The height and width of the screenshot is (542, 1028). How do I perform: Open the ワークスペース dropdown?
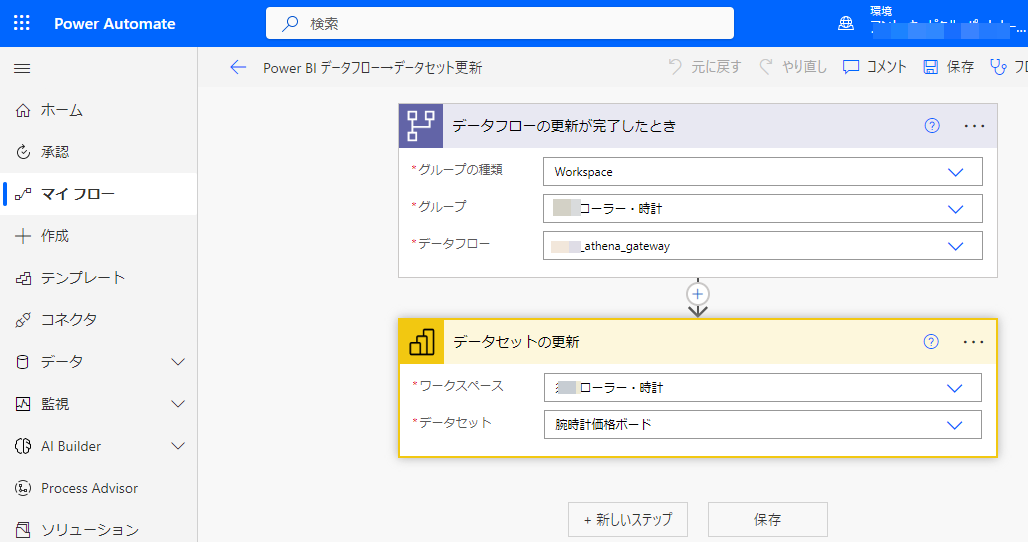762,387
